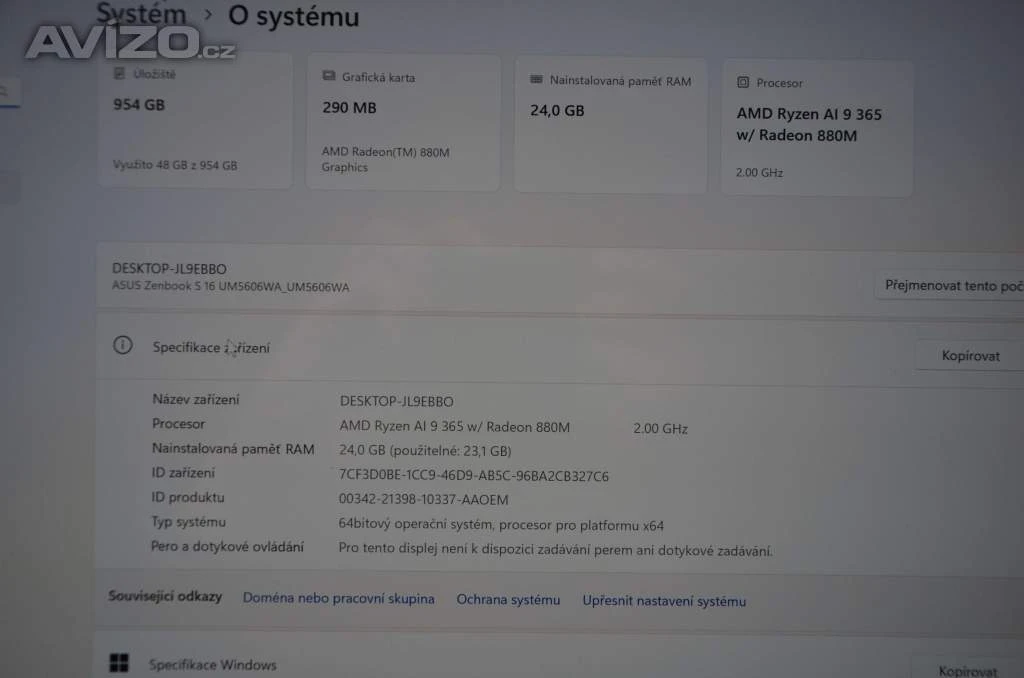1024x678 pixels.
Task: Click the breadcrumb chevron before O systému
Action: (x=208, y=15)
